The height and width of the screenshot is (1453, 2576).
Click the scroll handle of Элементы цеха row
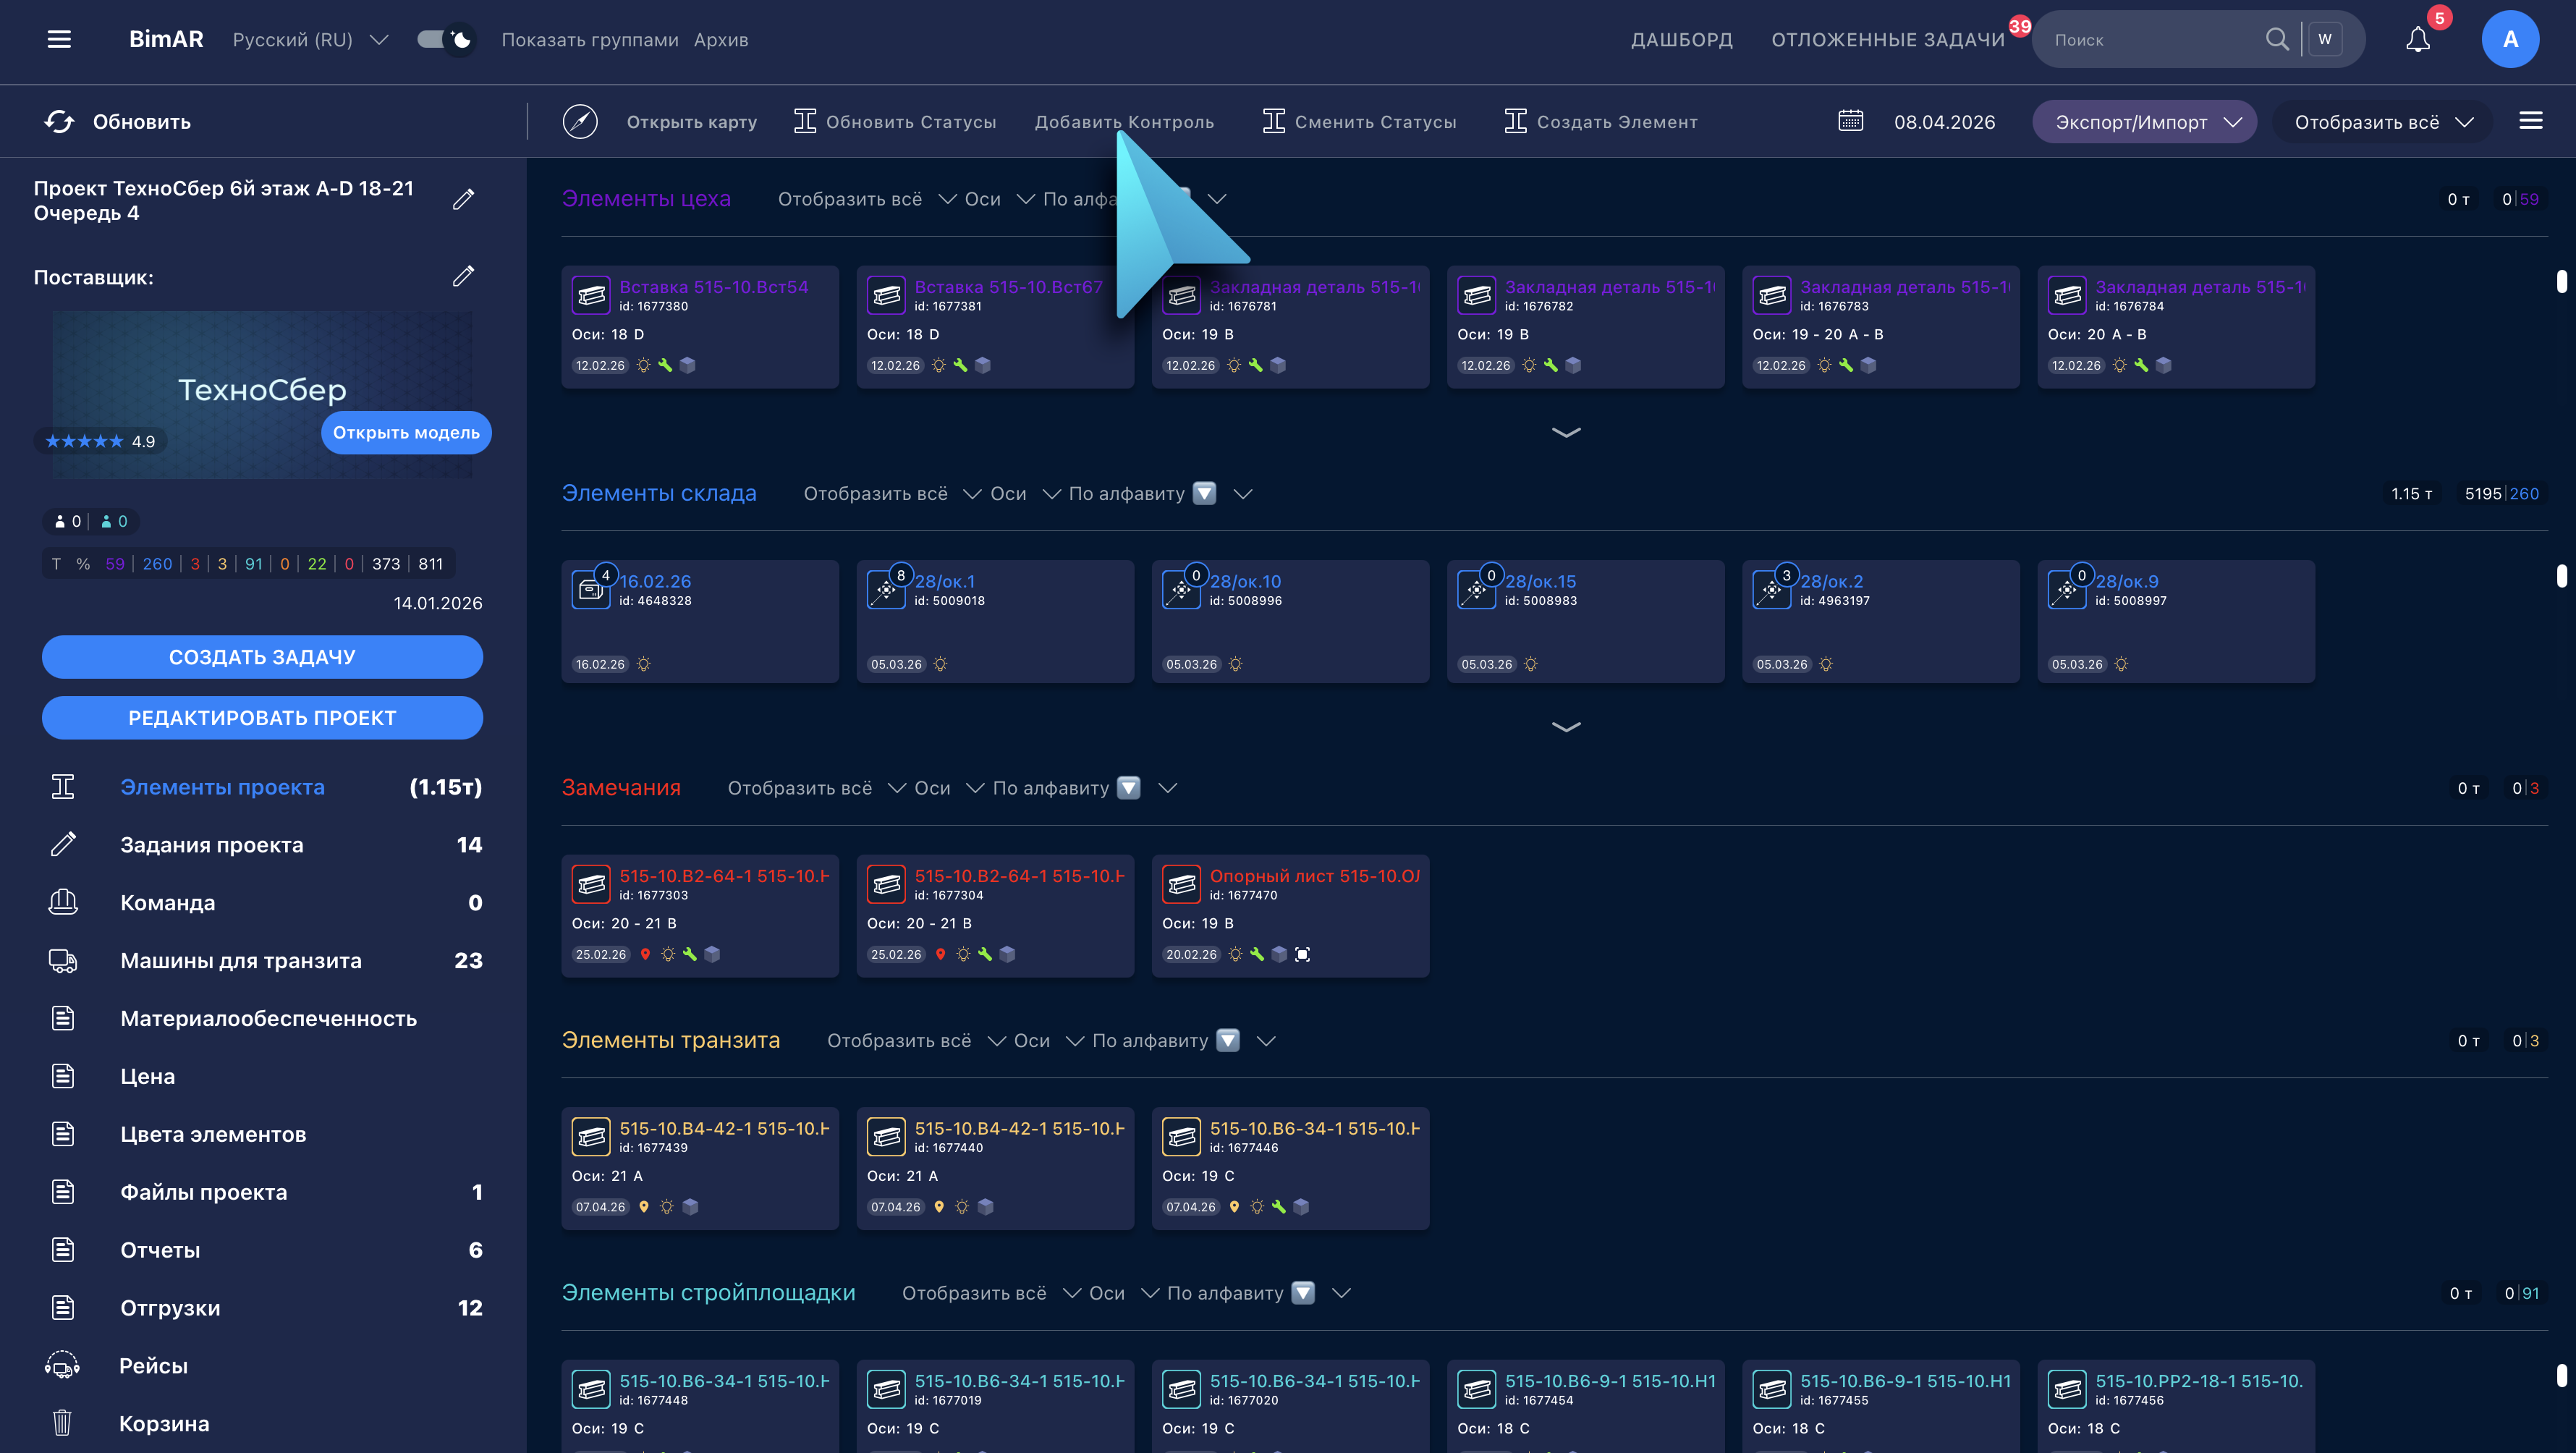(2561, 281)
